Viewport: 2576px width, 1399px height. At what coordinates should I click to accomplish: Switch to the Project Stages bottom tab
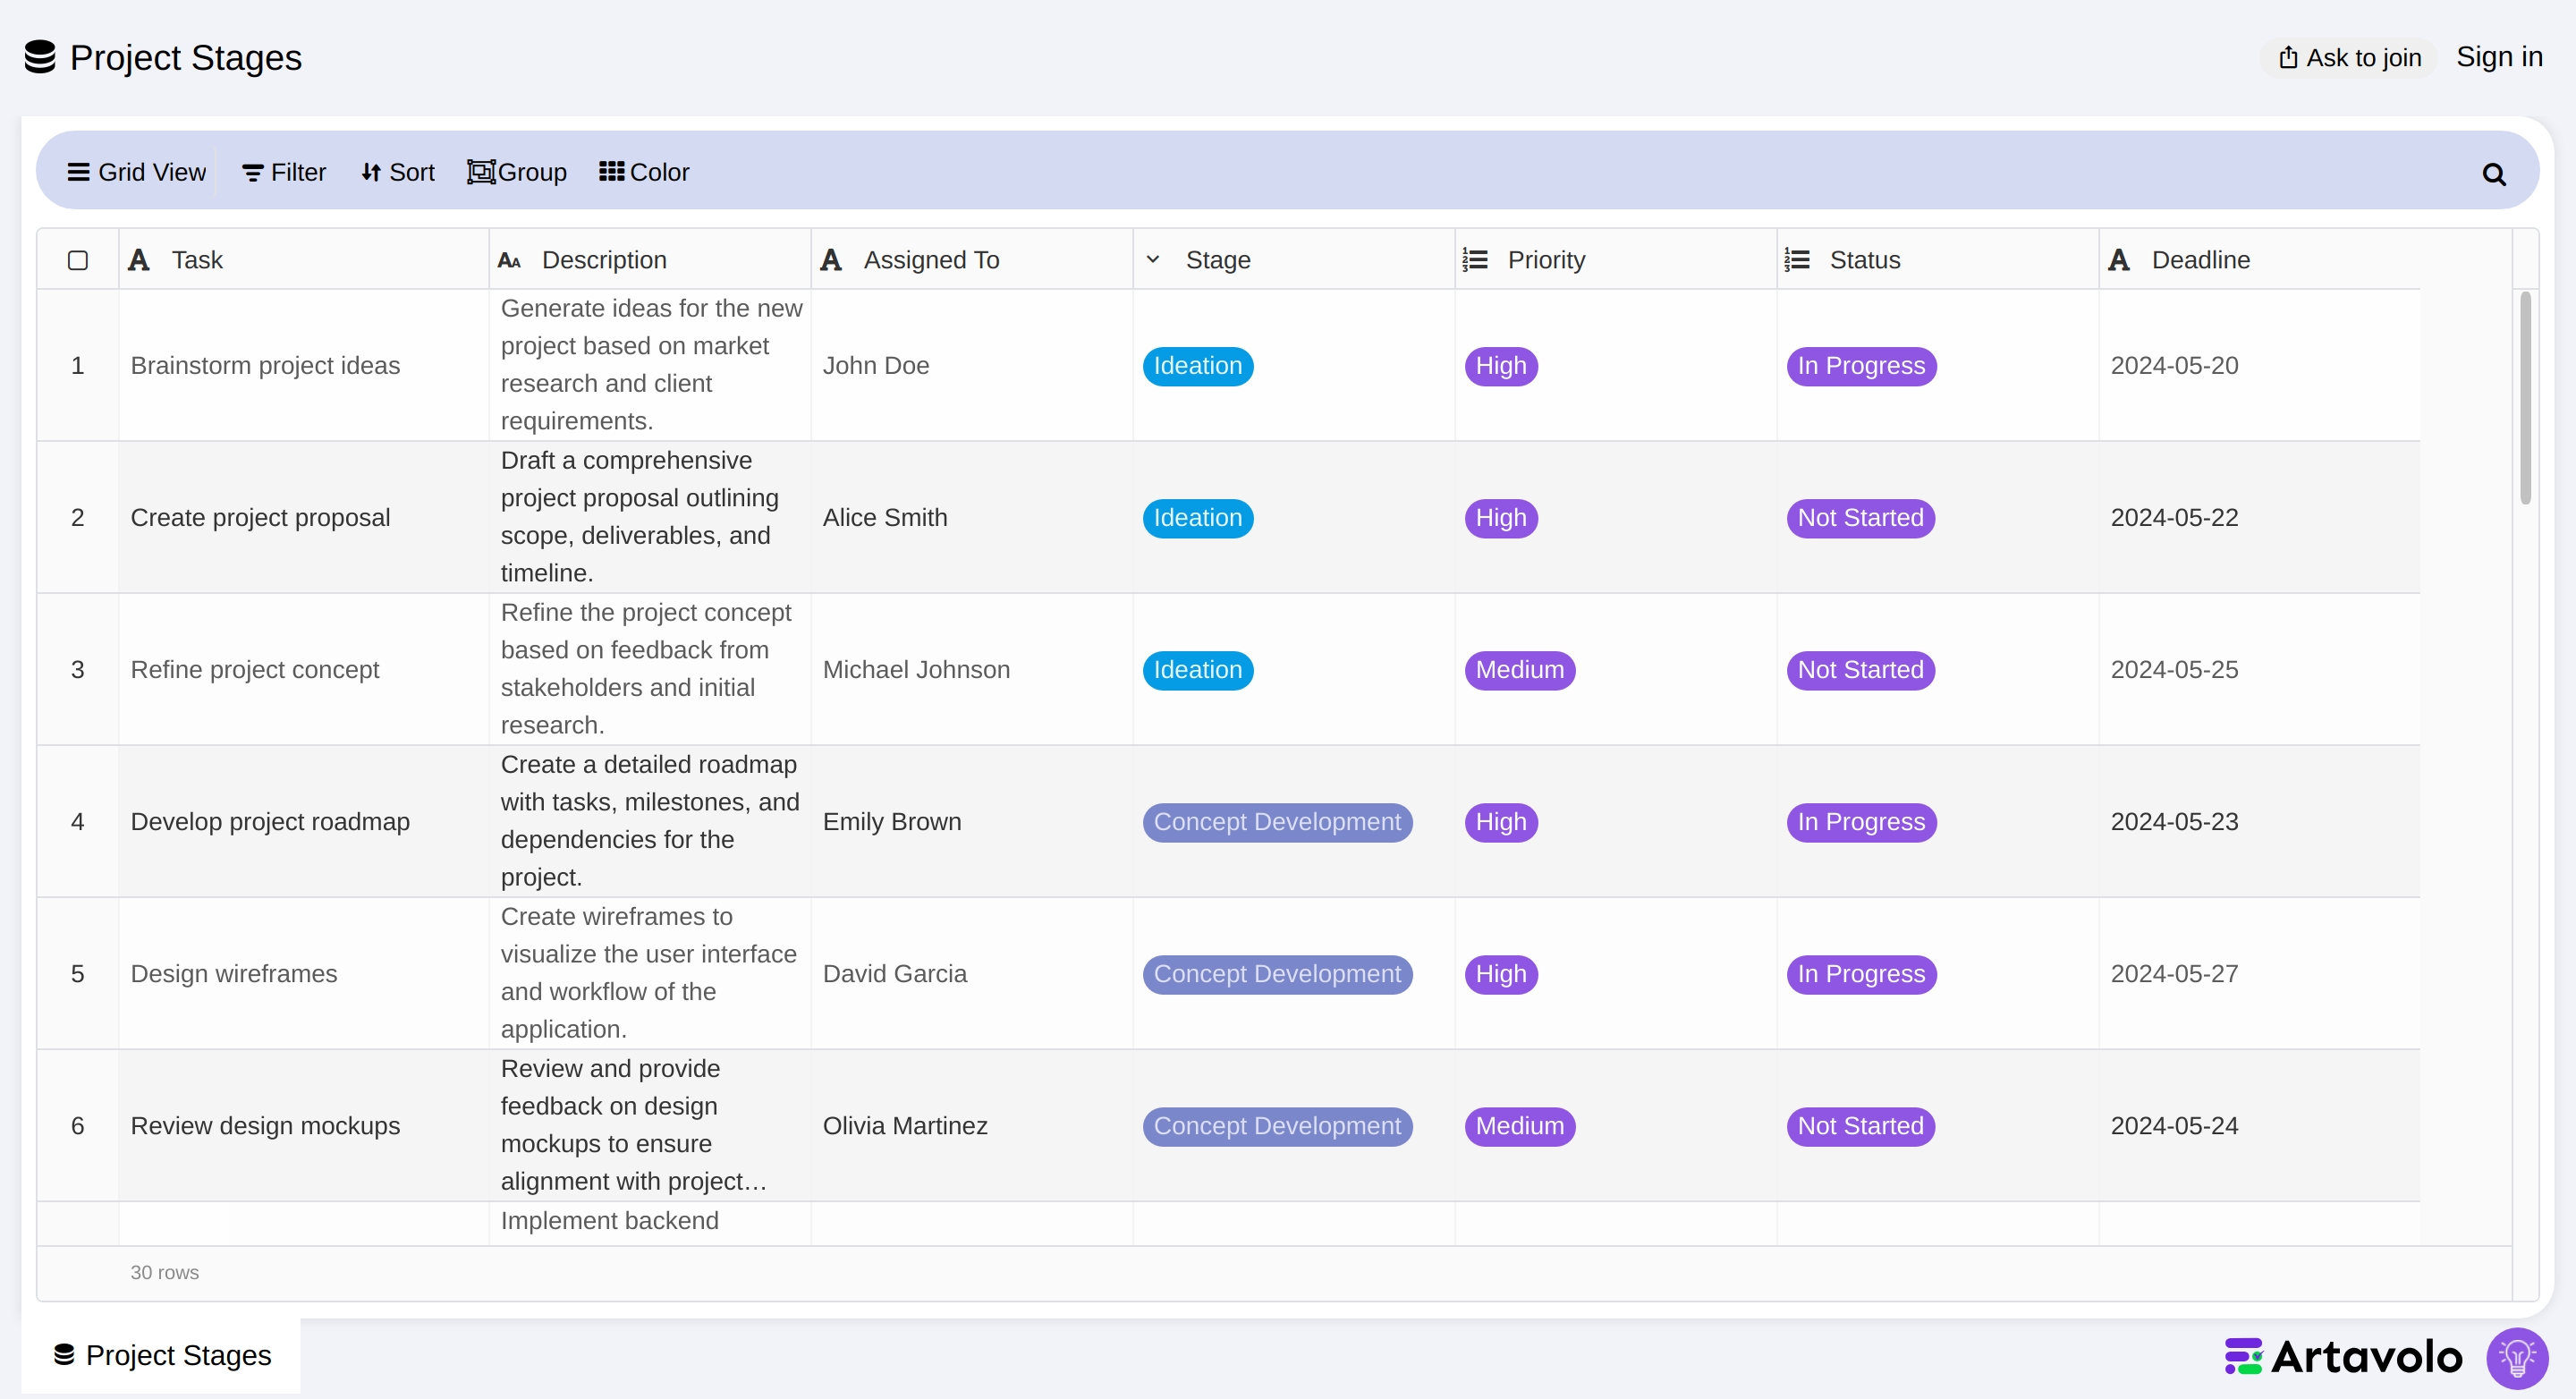point(162,1354)
